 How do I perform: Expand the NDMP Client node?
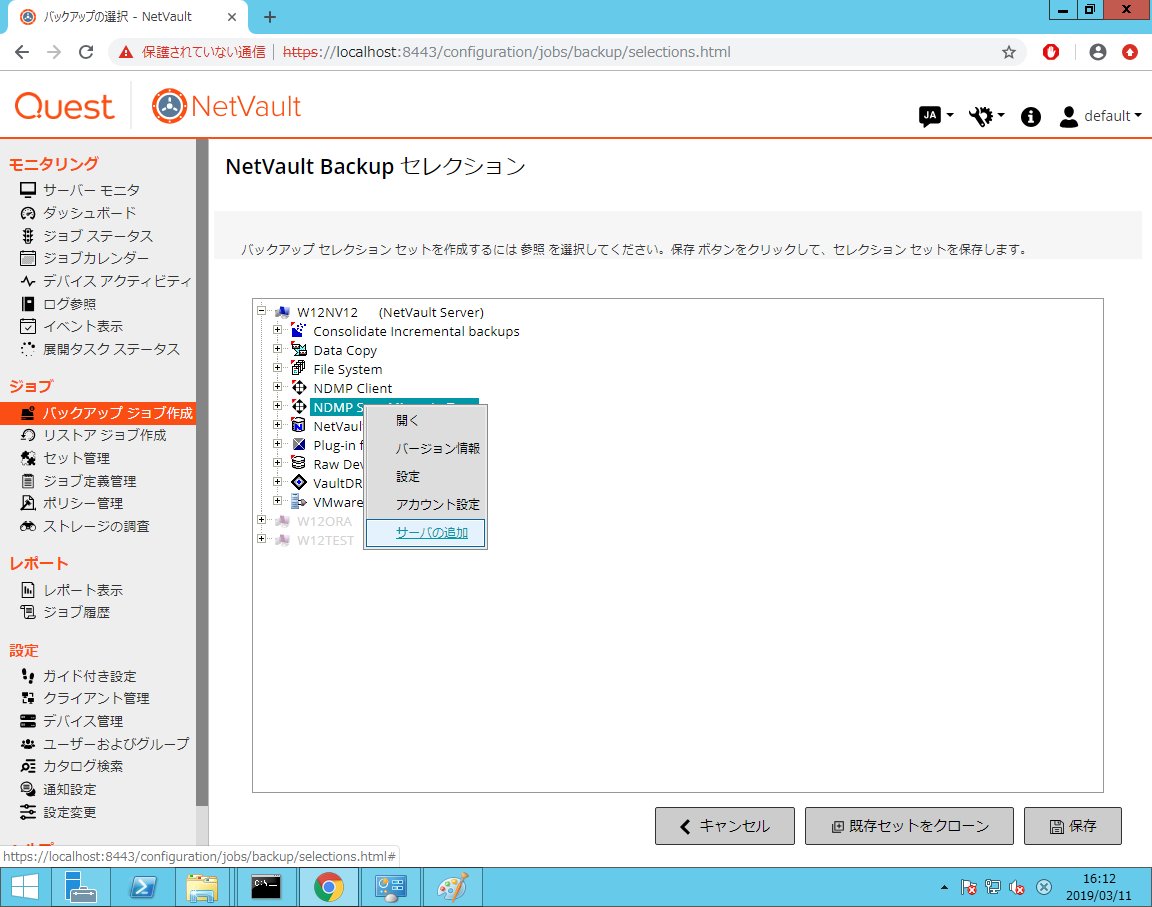coord(278,387)
